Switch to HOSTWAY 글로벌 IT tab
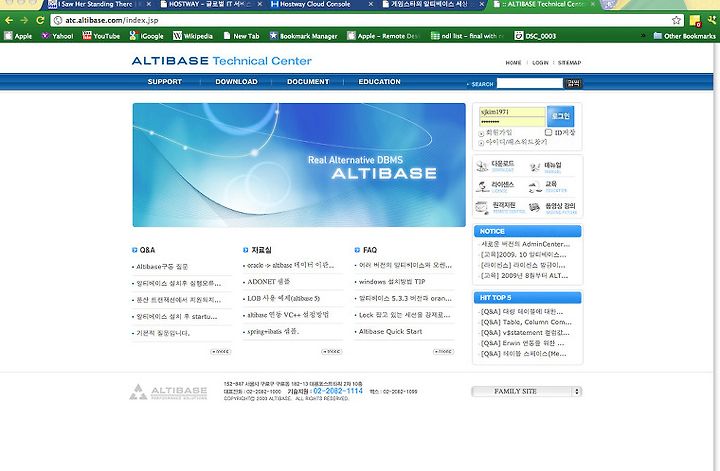This screenshot has width=720, height=471. pos(207,4)
